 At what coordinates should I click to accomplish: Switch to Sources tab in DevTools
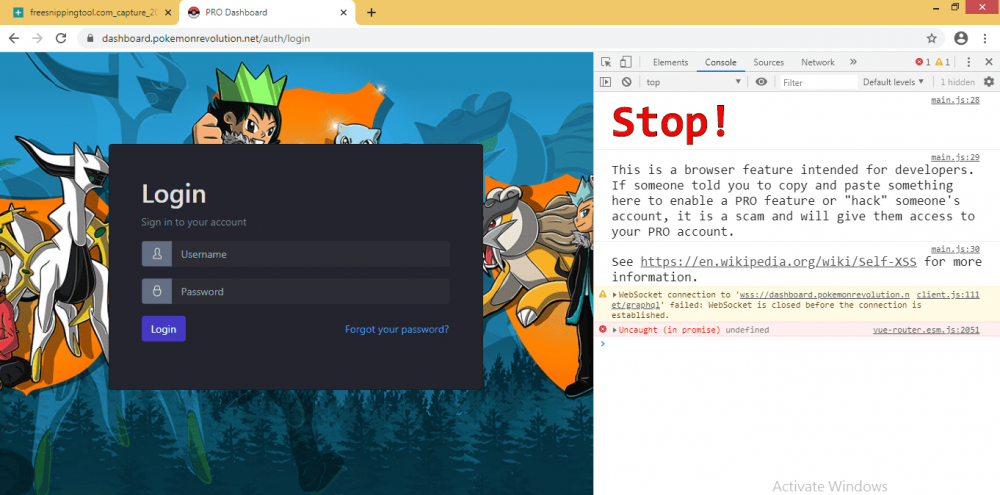pyautogui.click(x=768, y=62)
